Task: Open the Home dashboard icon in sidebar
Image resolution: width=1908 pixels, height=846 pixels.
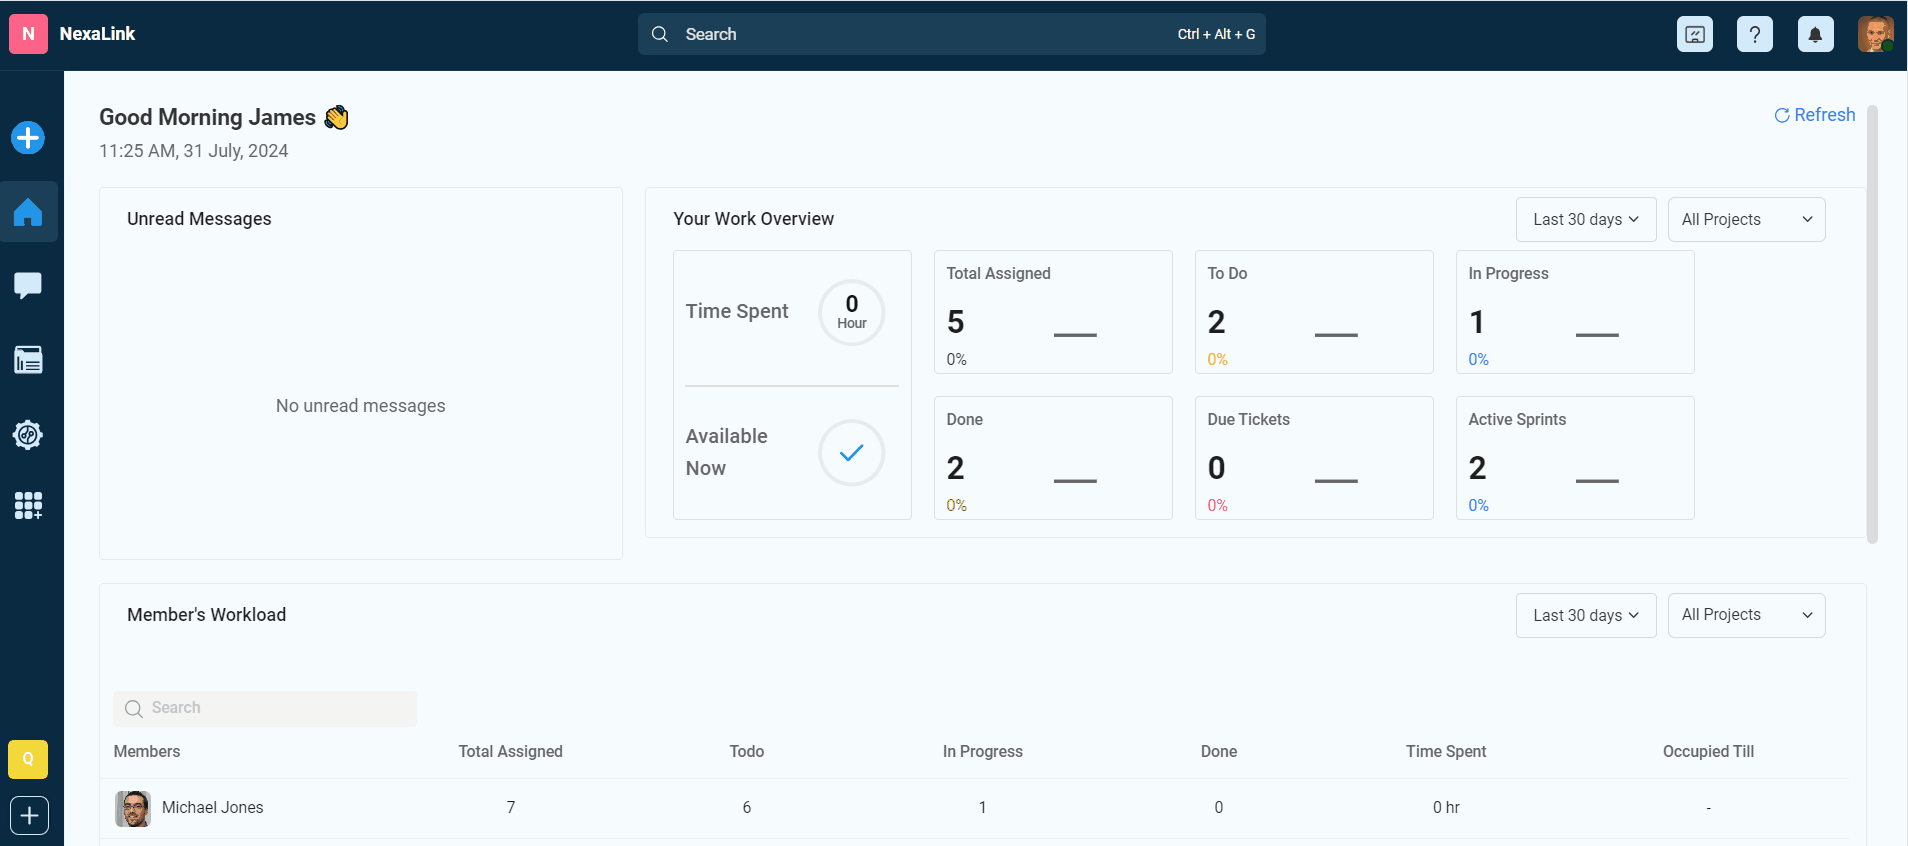Action: pos(28,212)
